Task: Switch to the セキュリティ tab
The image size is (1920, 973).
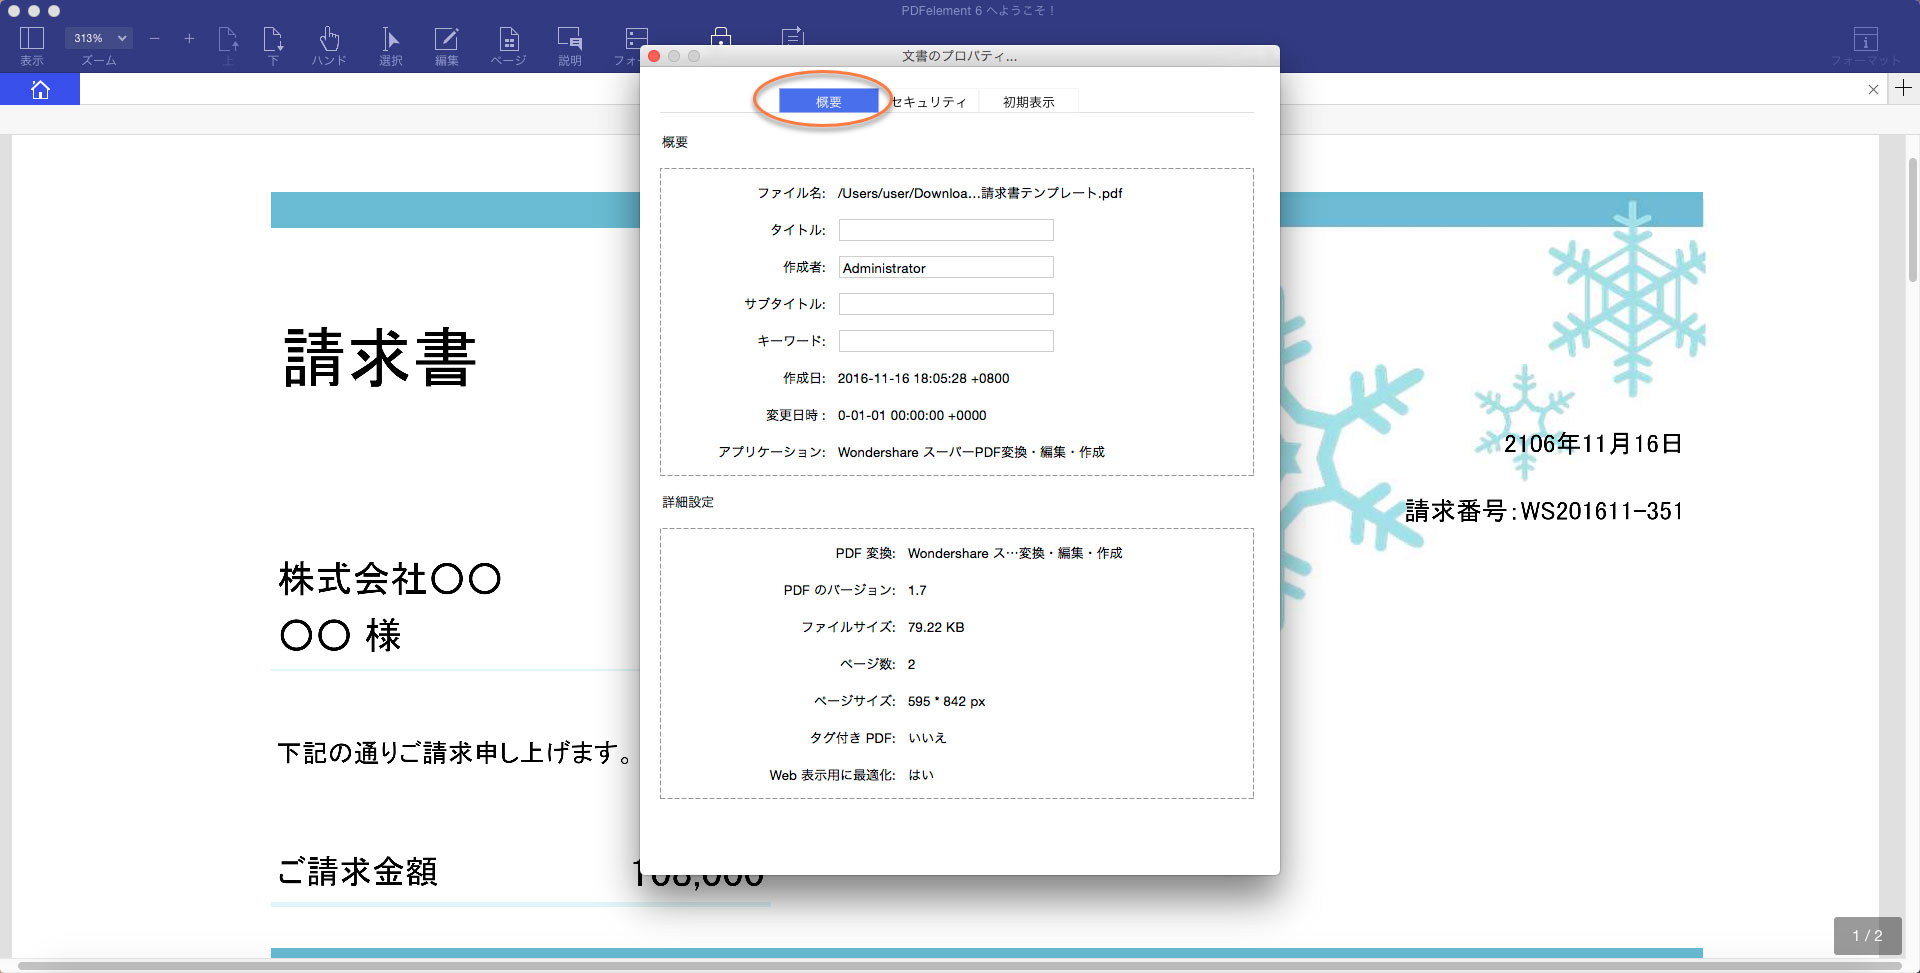Action: (x=928, y=101)
